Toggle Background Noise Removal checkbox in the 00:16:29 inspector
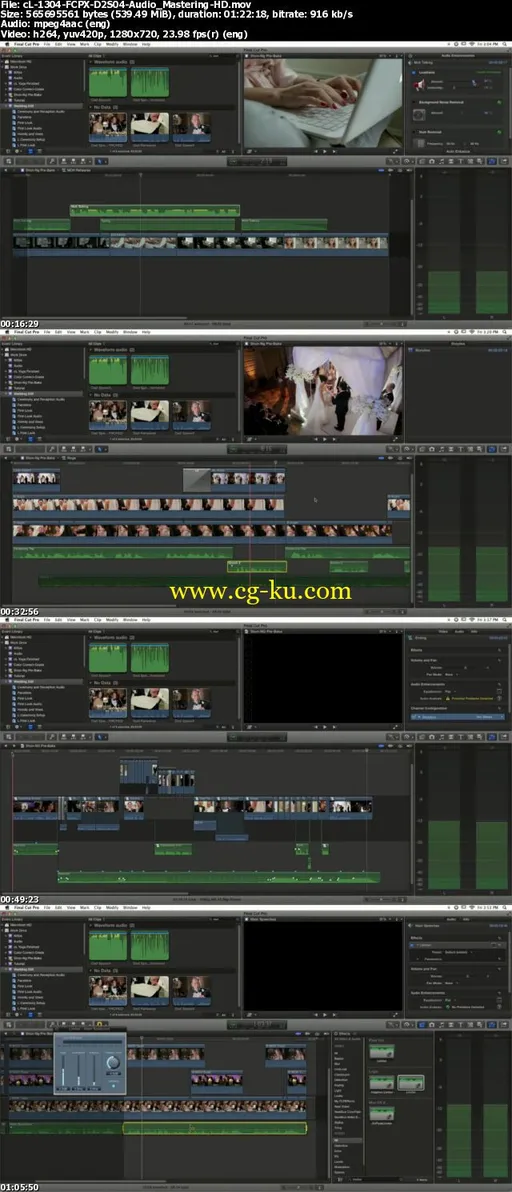 tap(413, 102)
